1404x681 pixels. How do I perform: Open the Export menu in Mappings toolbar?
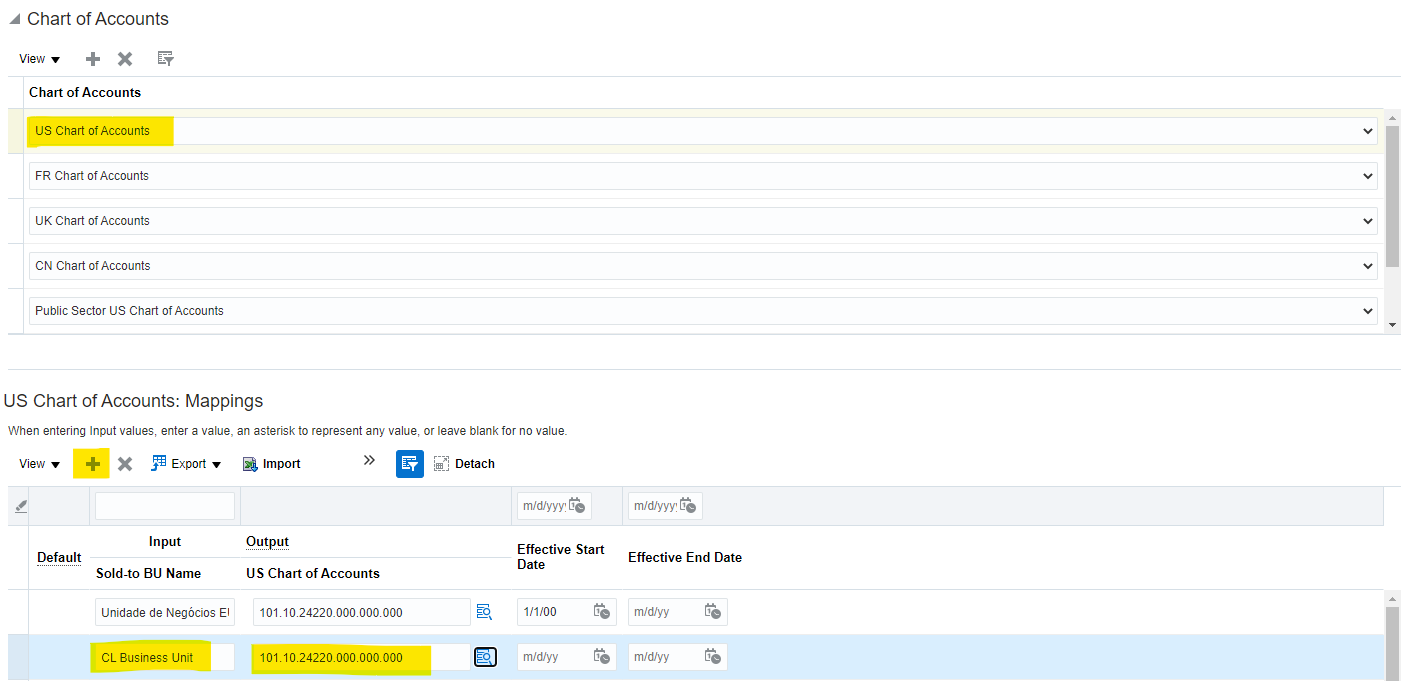[187, 464]
